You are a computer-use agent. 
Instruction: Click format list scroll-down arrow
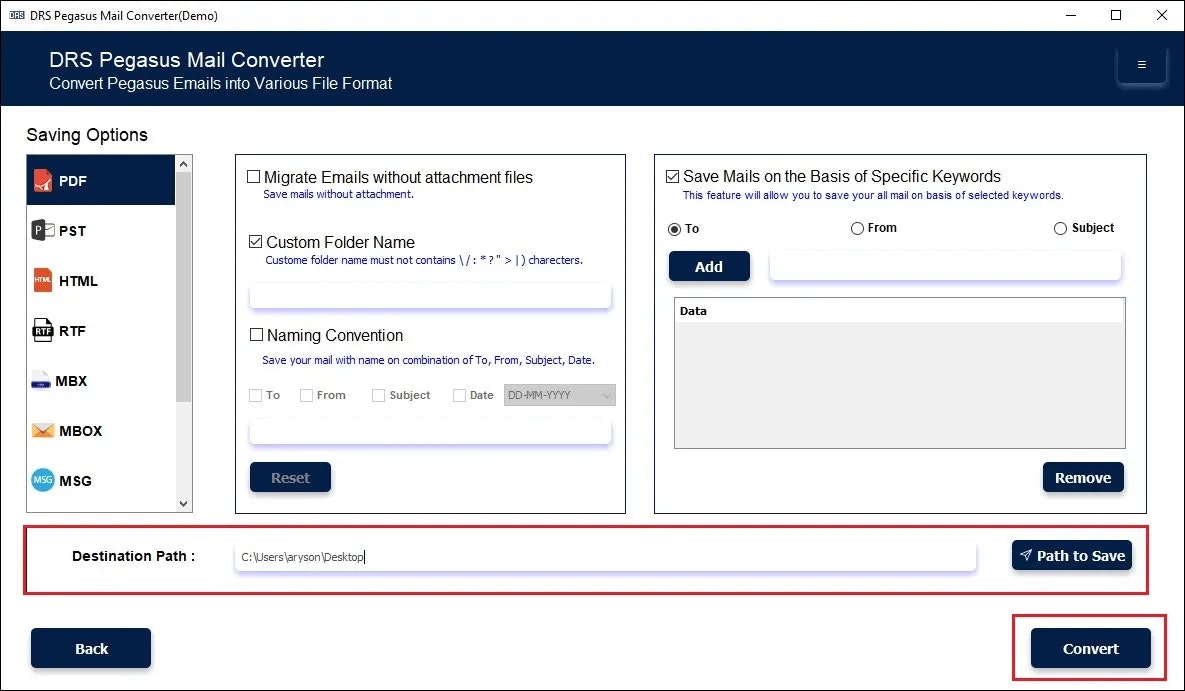coord(184,504)
